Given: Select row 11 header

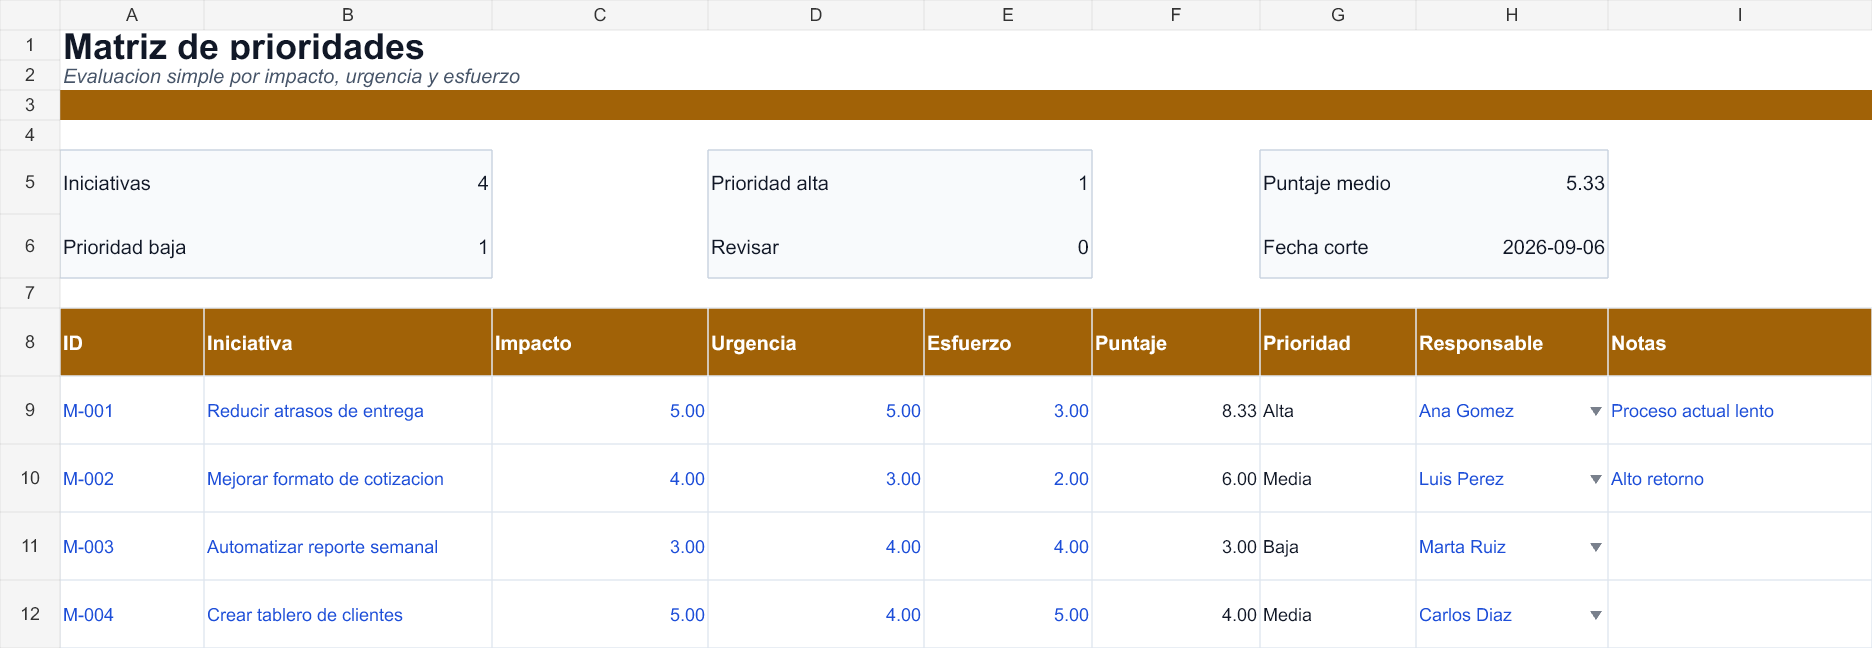Looking at the screenshot, I should coord(30,546).
